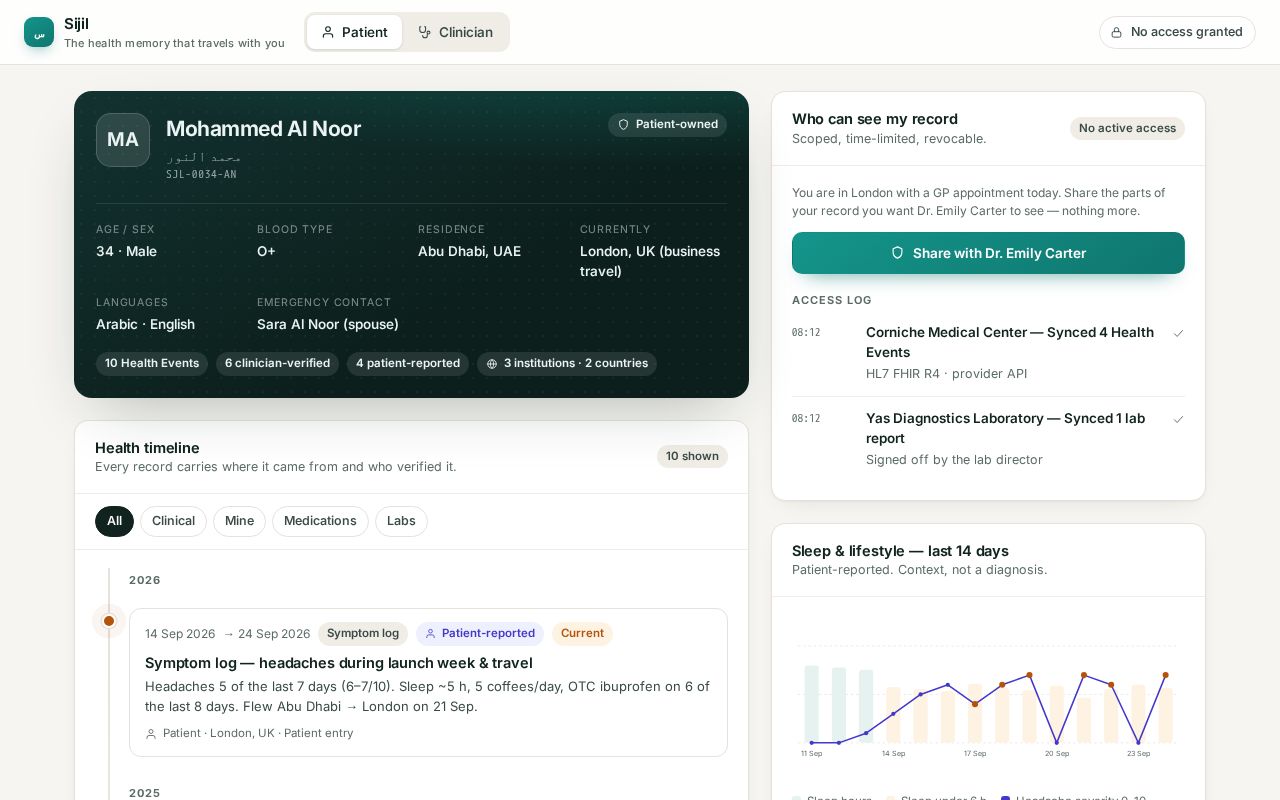This screenshot has height=800, width=1280.
Task: Open the No access granted status button
Action: [1177, 32]
